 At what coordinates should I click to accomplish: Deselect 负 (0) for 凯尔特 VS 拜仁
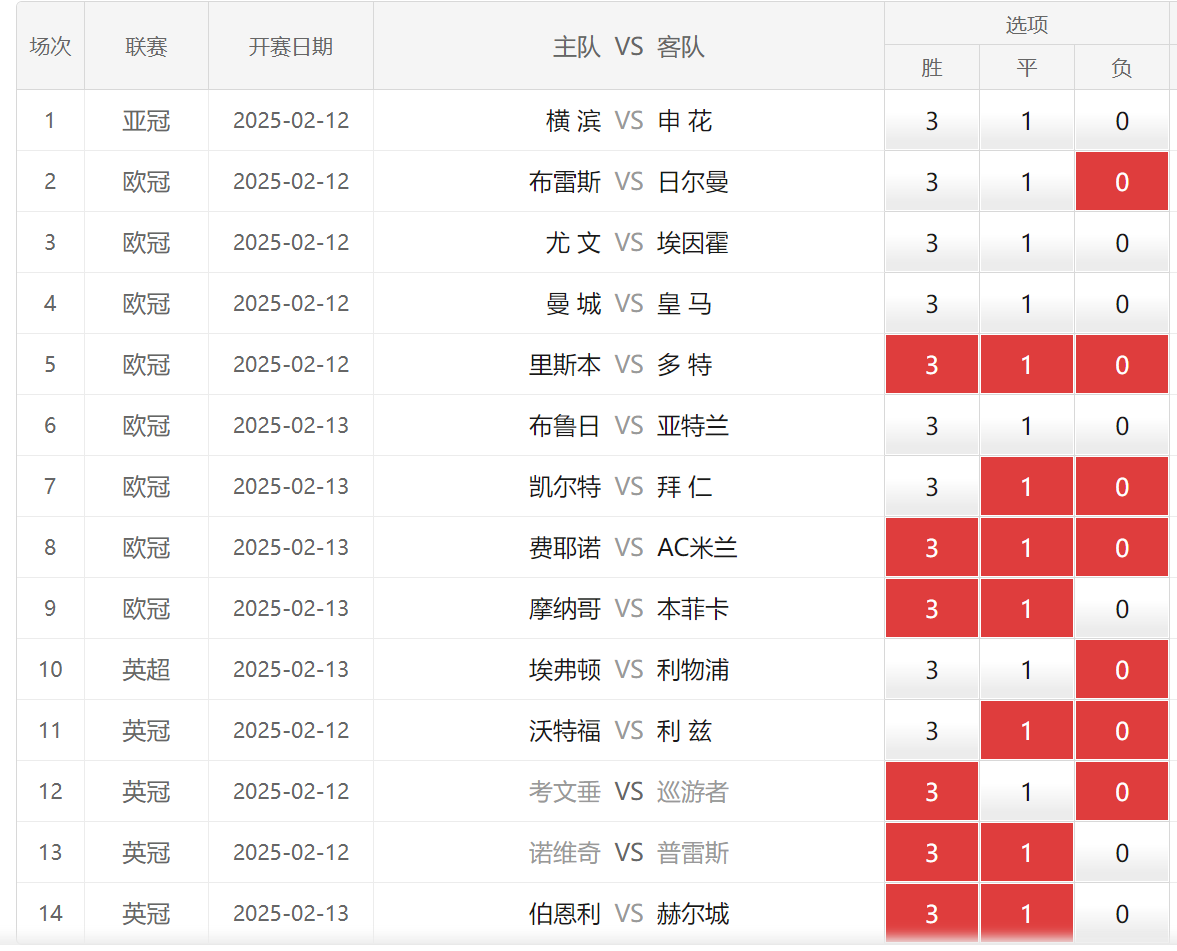pyautogui.click(x=1121, y=486)
